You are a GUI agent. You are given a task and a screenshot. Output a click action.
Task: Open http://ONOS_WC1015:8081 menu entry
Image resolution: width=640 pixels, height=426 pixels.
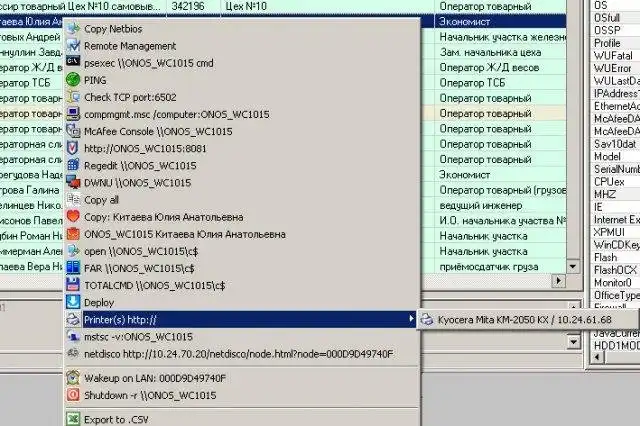pos(242,149)
